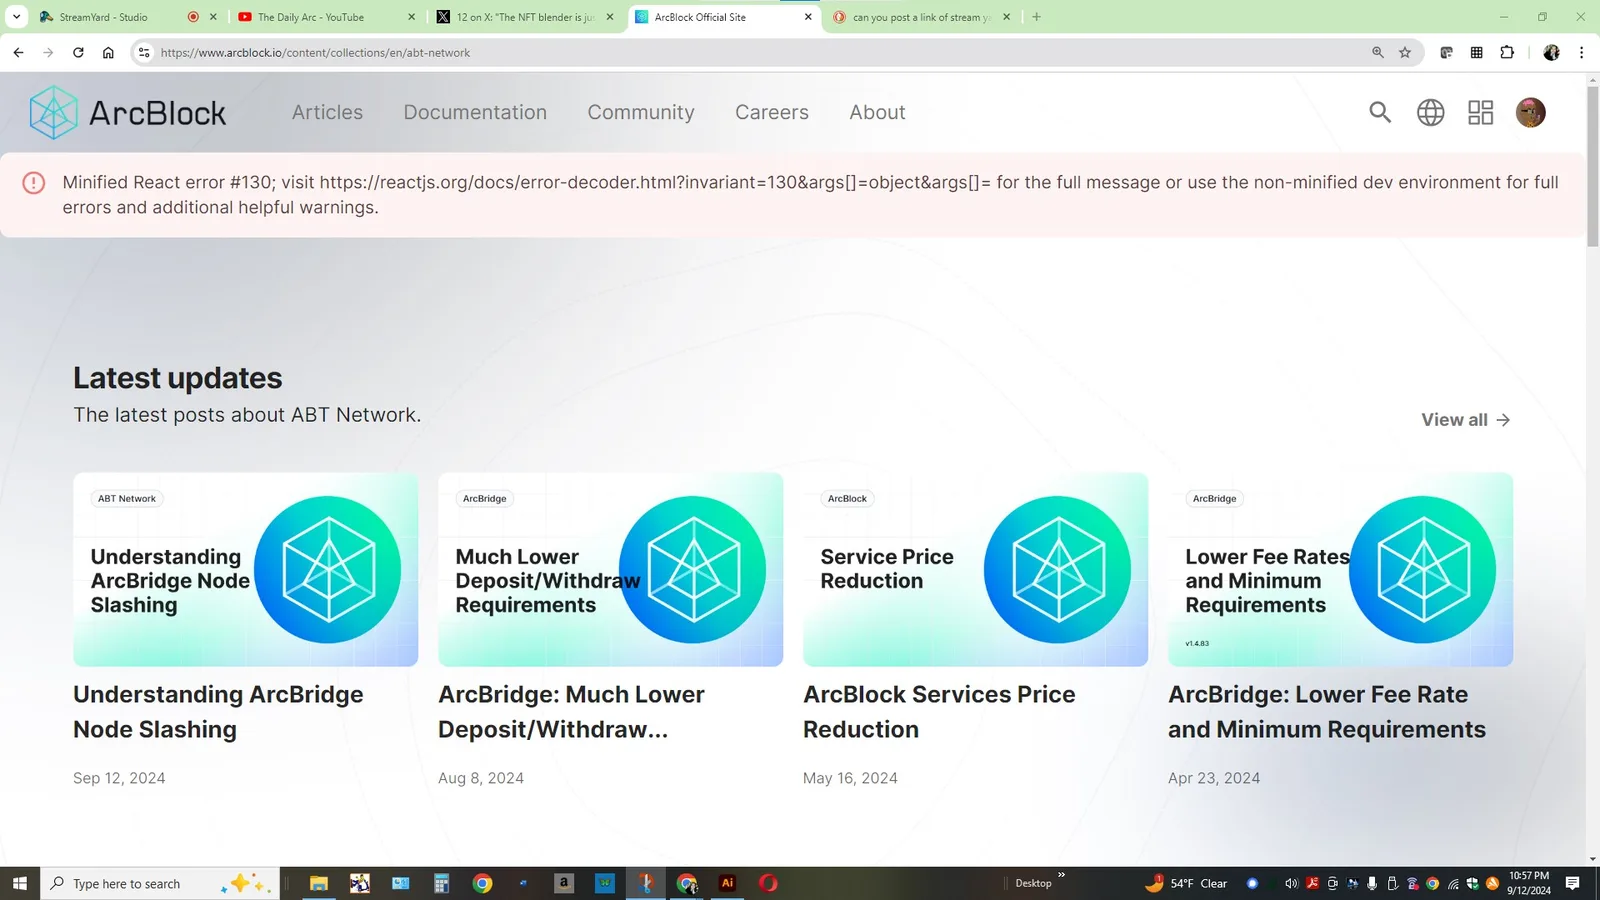Open 'ArcBridge: Much Lower Deposit/Withdraw...' article title
This screenshot has width=1600, height=900.
[571, 712]
